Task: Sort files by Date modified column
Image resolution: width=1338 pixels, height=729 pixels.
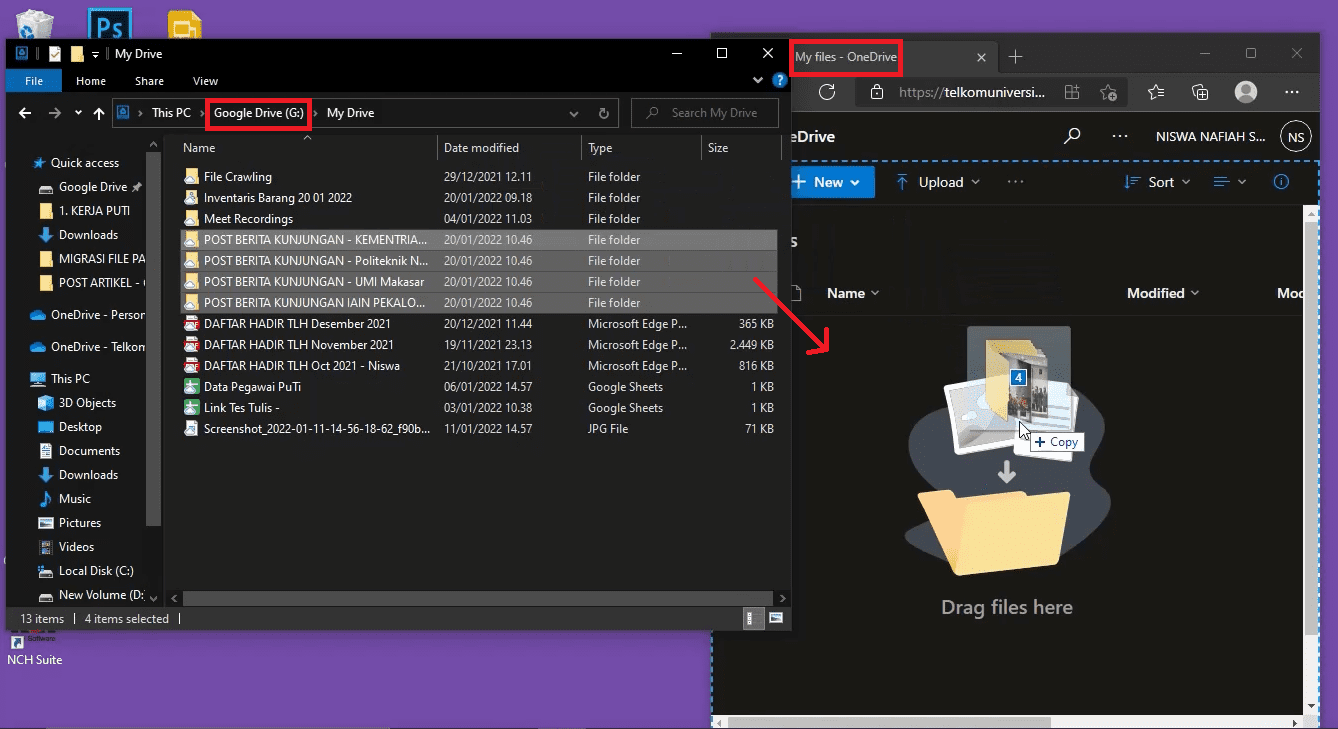Action: (510, 148)
